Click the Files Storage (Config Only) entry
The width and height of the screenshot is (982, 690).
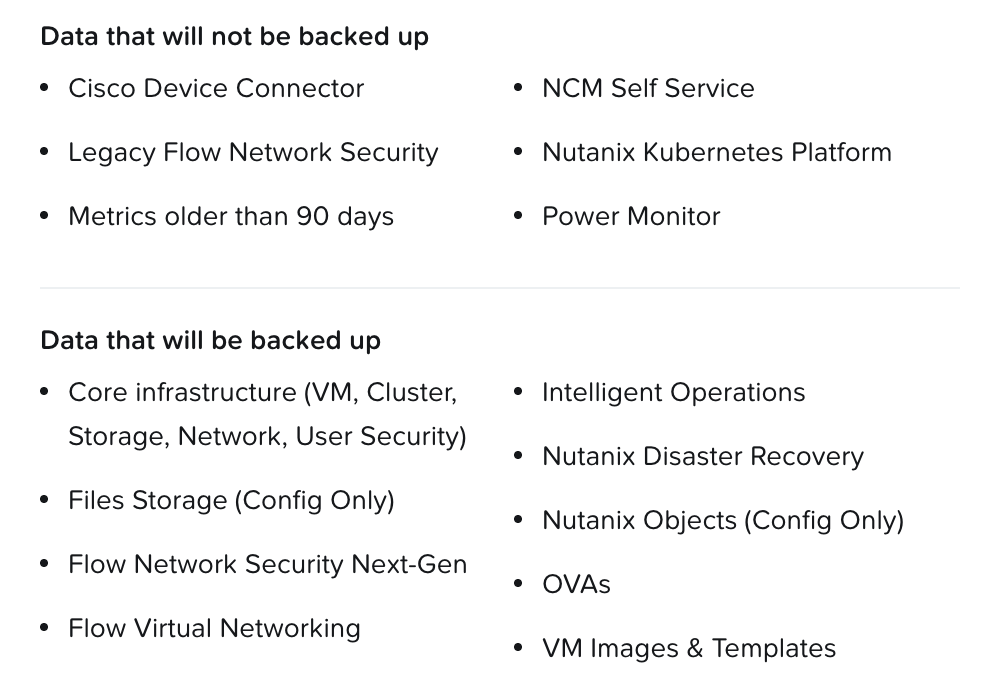tap(231, 500)
